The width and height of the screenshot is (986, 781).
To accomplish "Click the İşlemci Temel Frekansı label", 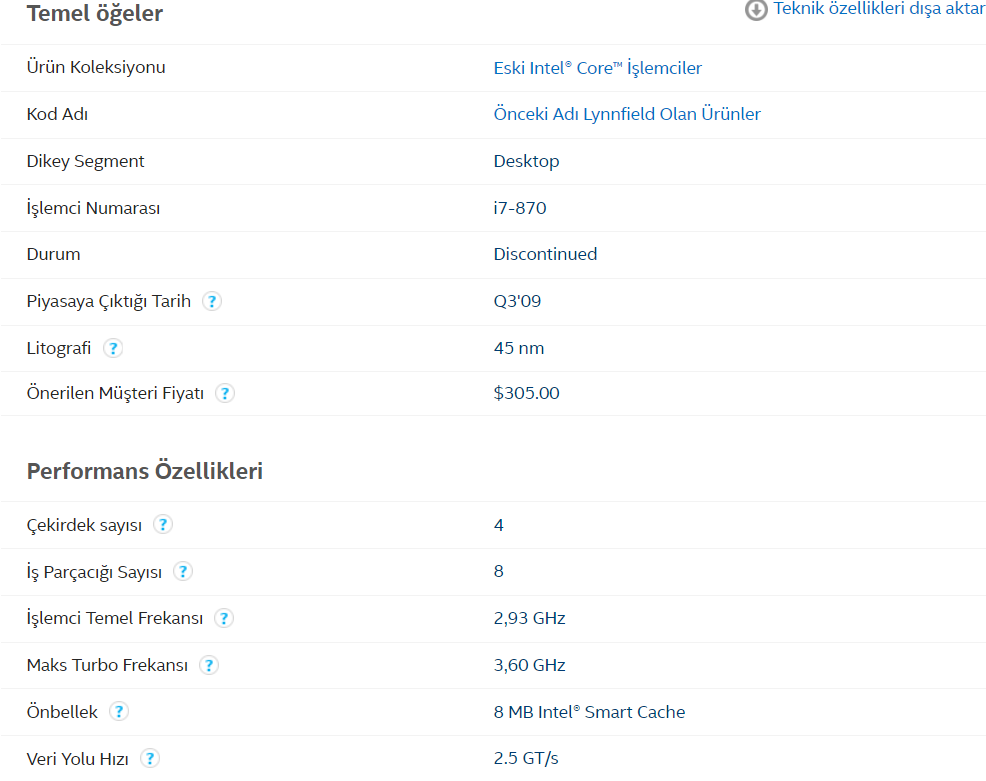I will [x=115, y=618].
